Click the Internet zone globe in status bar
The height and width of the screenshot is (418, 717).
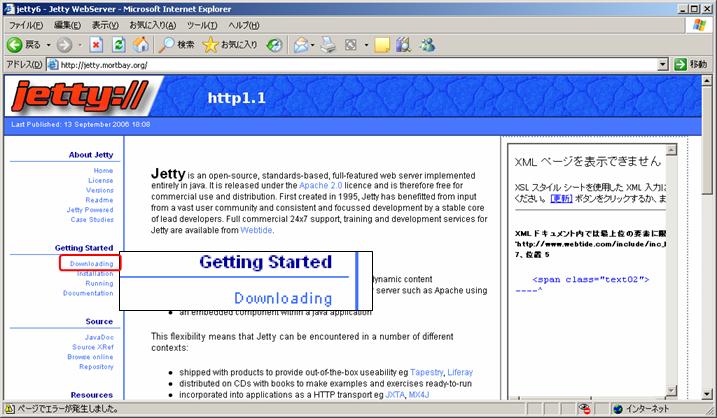(618, 408)
